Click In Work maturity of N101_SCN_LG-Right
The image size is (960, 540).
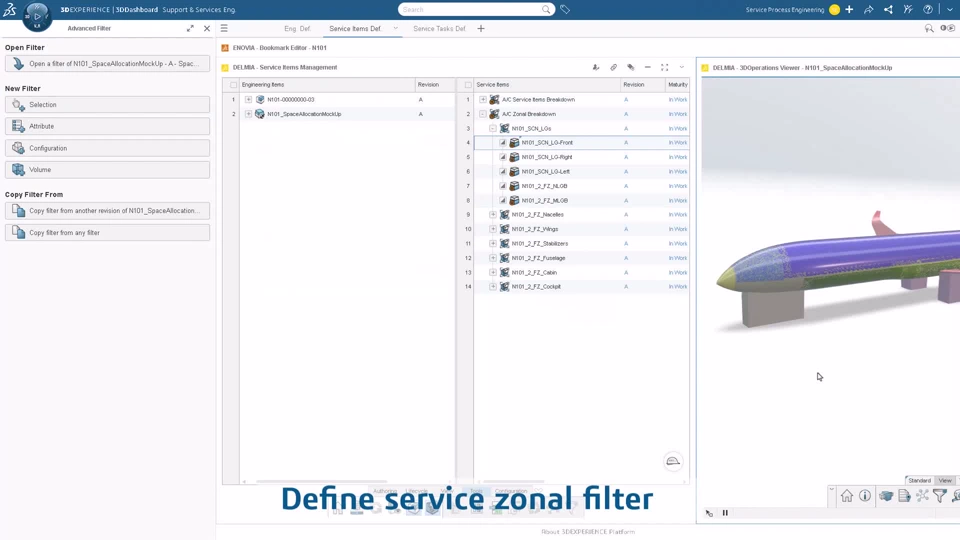677,157
